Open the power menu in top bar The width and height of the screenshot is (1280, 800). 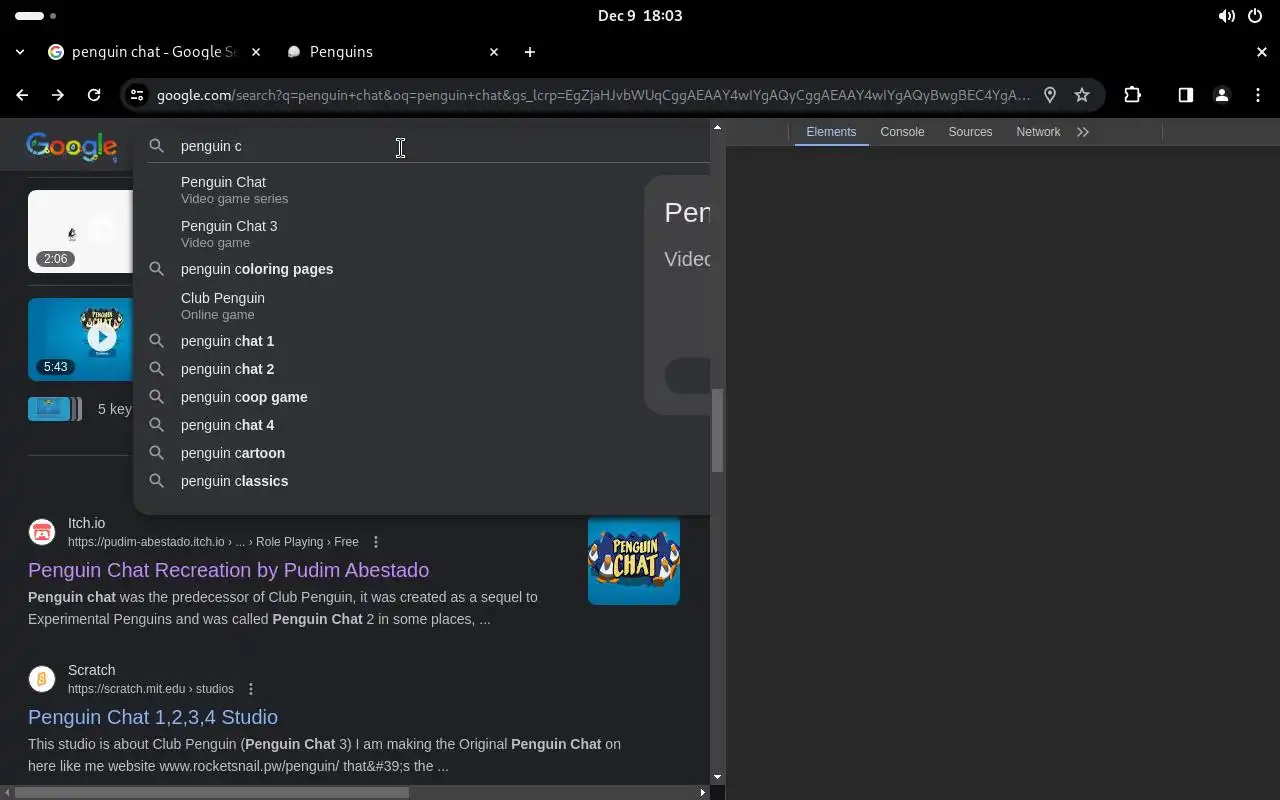[1255, 16]
